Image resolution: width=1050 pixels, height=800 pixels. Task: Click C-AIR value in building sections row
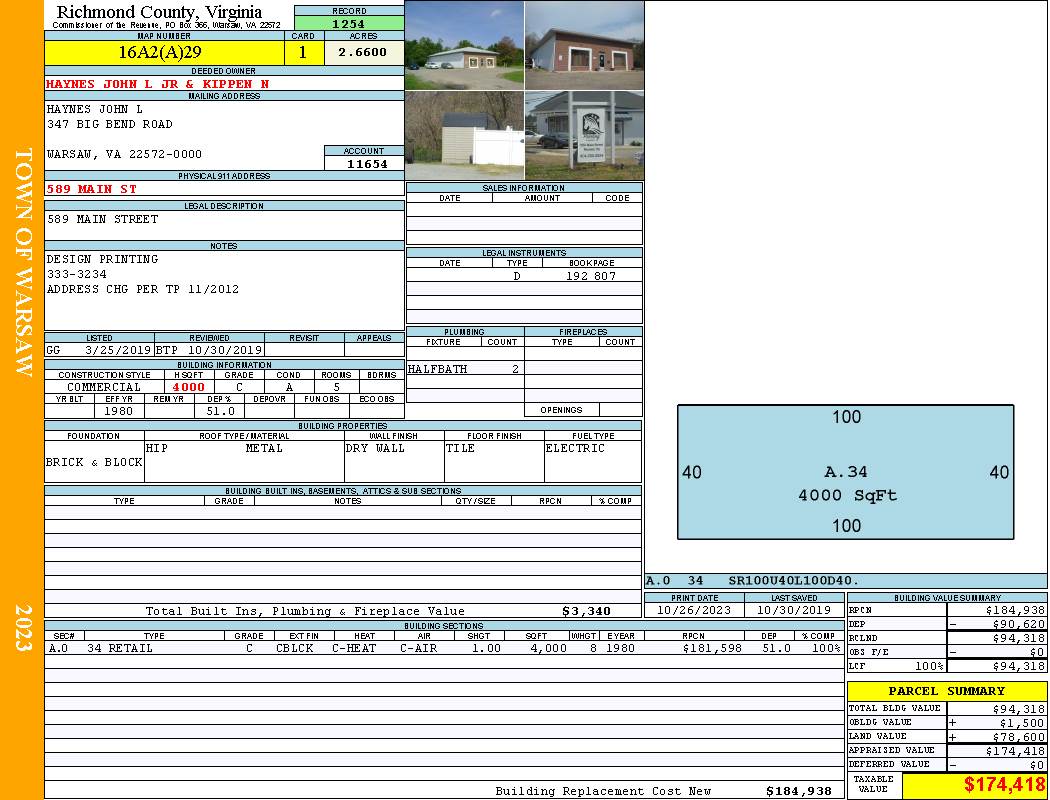pyautogui.click(x=419, y=648)
